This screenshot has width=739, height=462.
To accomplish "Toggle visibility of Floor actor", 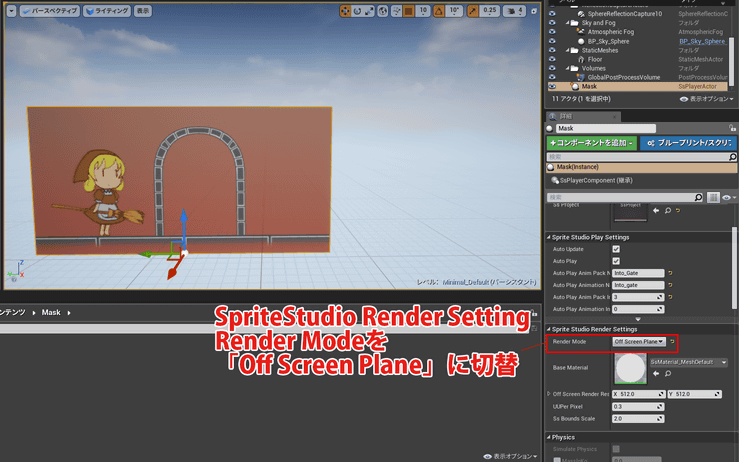I will pos(552,59).
